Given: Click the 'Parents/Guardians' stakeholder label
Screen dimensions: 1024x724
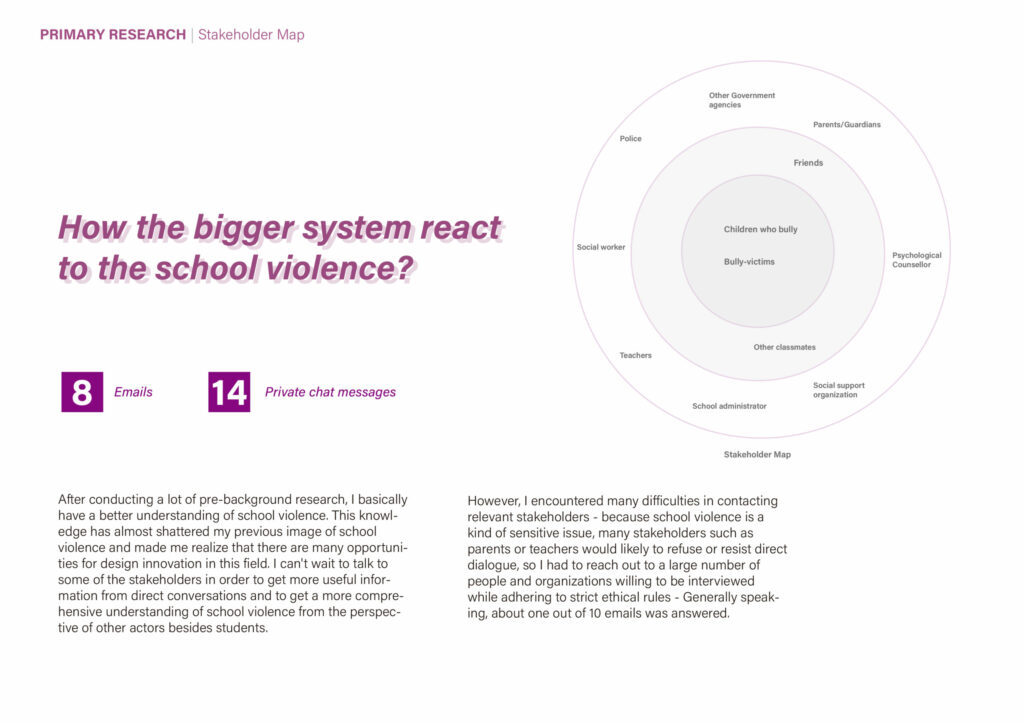Looking at the screenshot, I should (846, 125).
